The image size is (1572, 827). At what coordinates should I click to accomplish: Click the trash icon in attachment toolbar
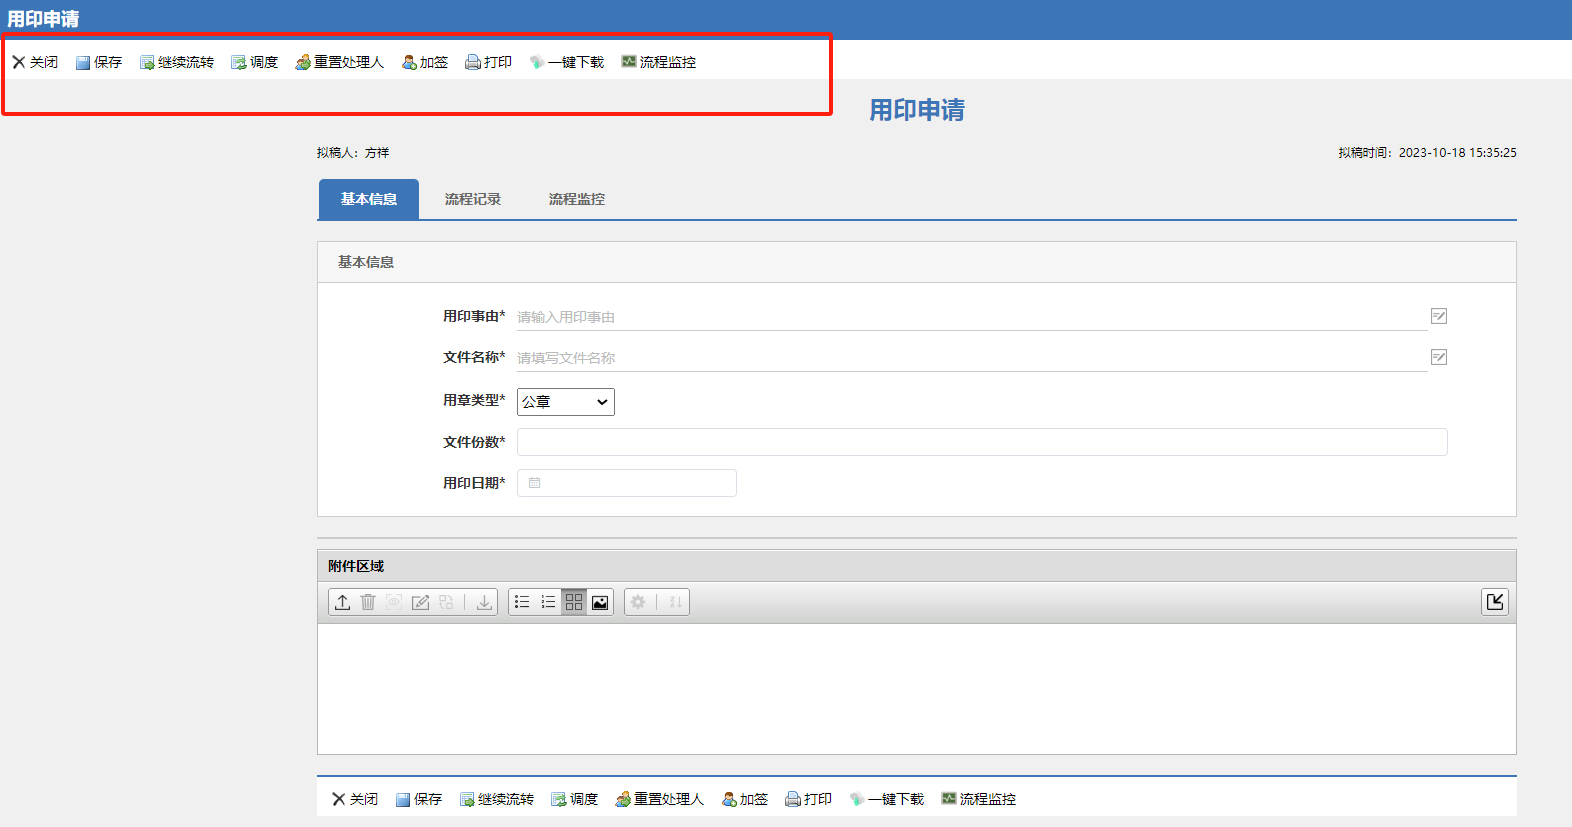(368, 602)
